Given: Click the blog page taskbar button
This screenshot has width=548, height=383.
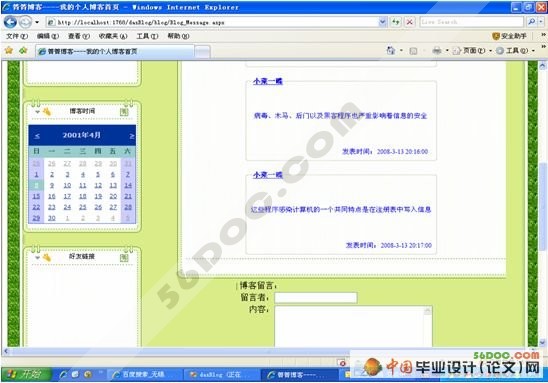Looking at the screenshot, I should click(x=300, y=375).
